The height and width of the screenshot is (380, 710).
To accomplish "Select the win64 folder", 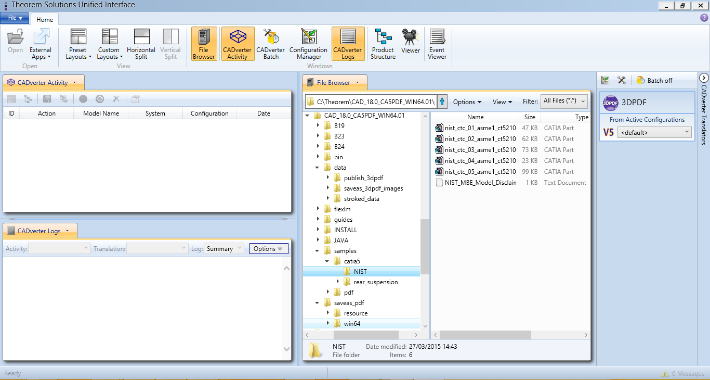I will click(x=352, y=323).
